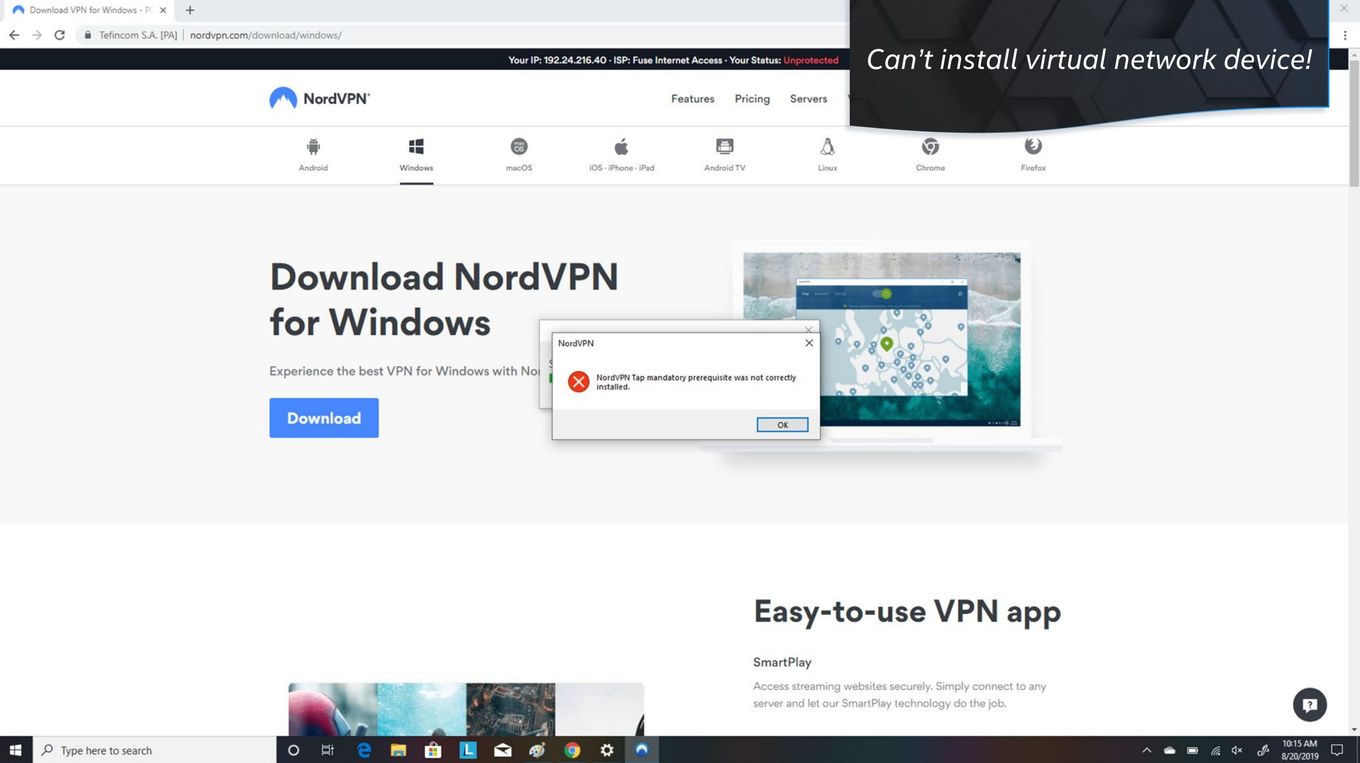Select the Android TV platform icon
The width and height of the screenshot is (1360, 763).
[x=725, y=147]
